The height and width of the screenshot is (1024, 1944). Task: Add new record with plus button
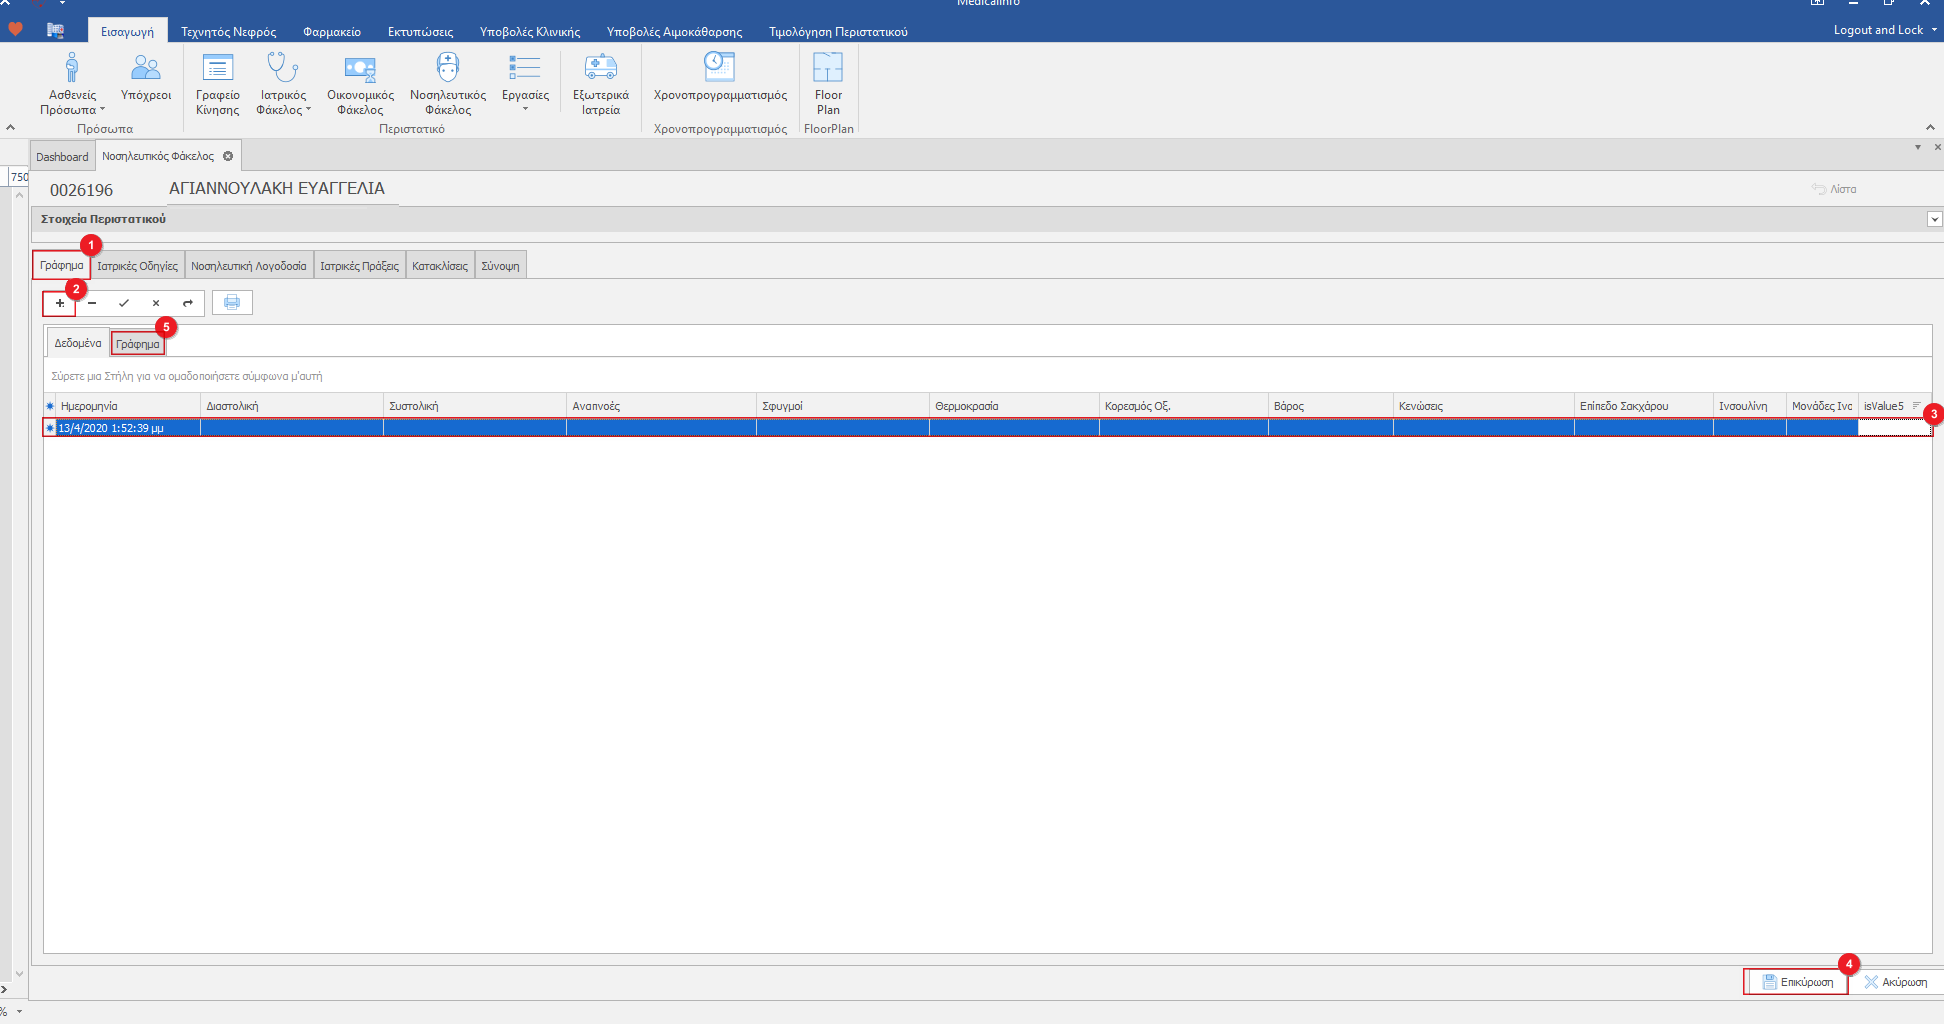tap(60, 303)
